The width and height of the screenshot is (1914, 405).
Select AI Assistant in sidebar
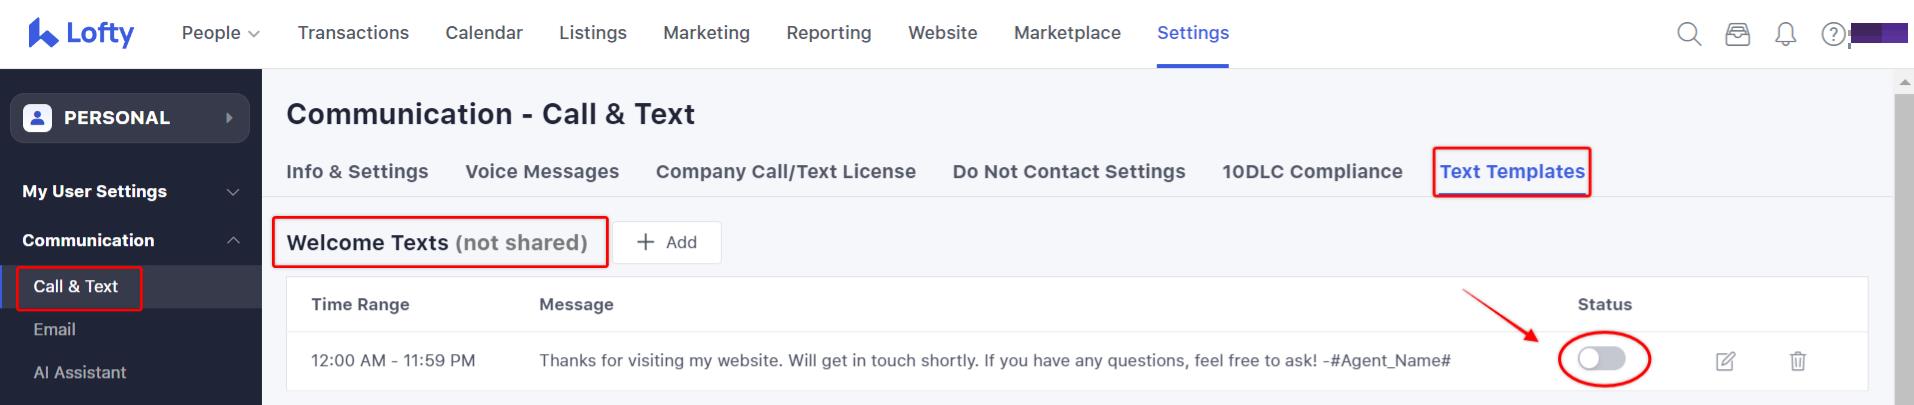click(80, 372)
